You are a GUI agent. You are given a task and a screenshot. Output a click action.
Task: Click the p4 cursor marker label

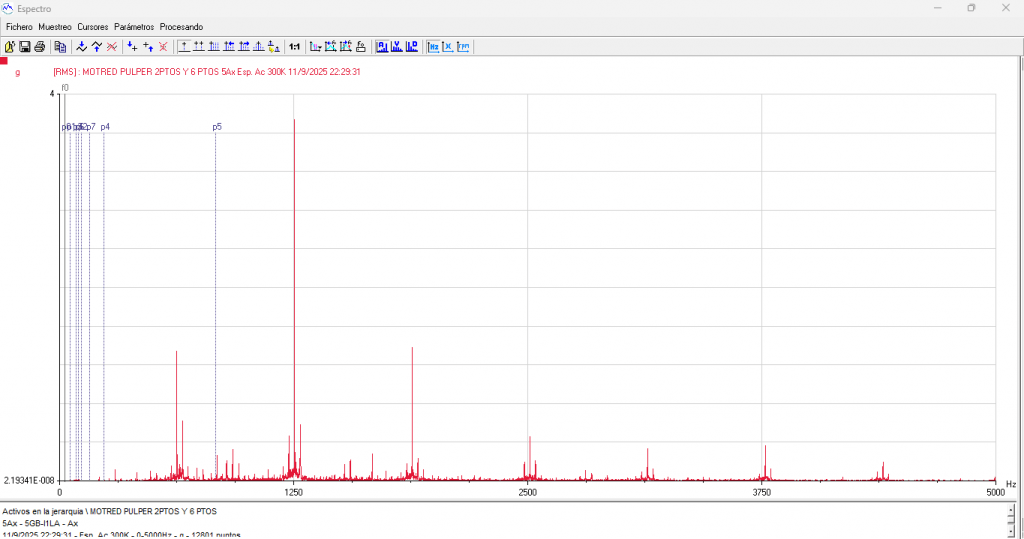[105, 127]
